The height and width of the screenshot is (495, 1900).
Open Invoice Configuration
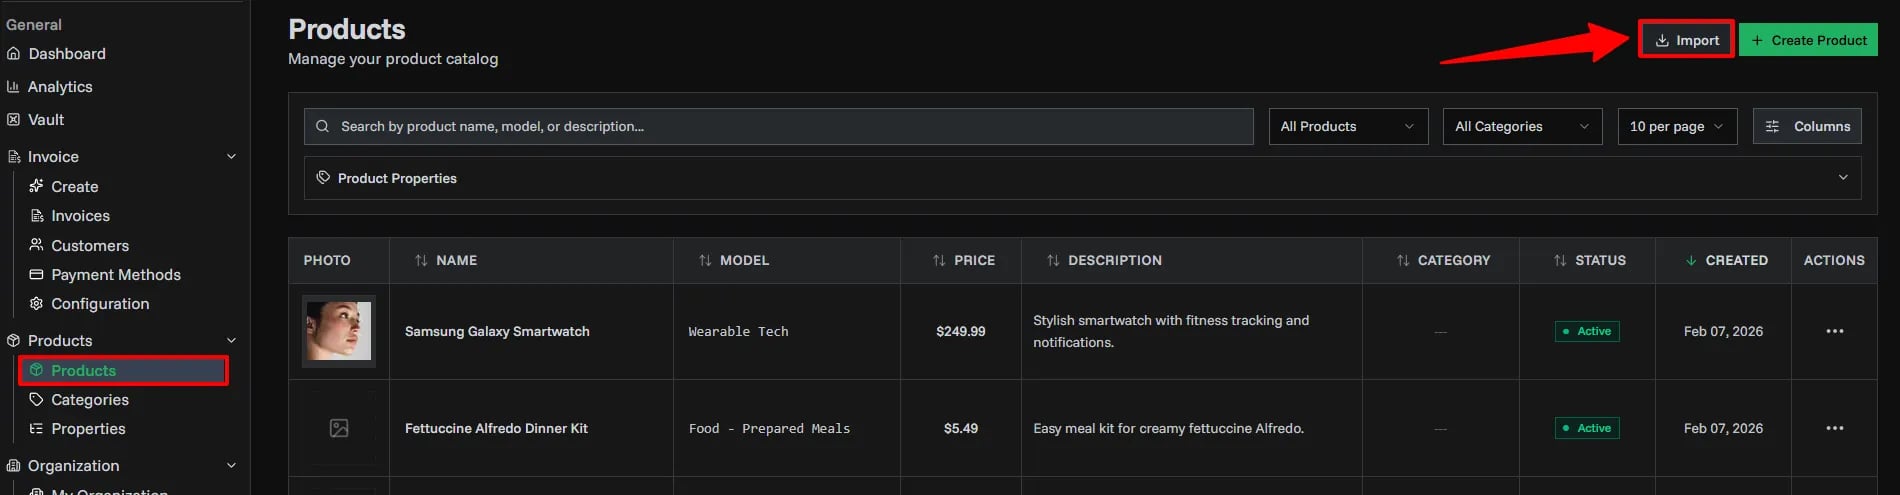pyautogui.click(x=100, y=304)
